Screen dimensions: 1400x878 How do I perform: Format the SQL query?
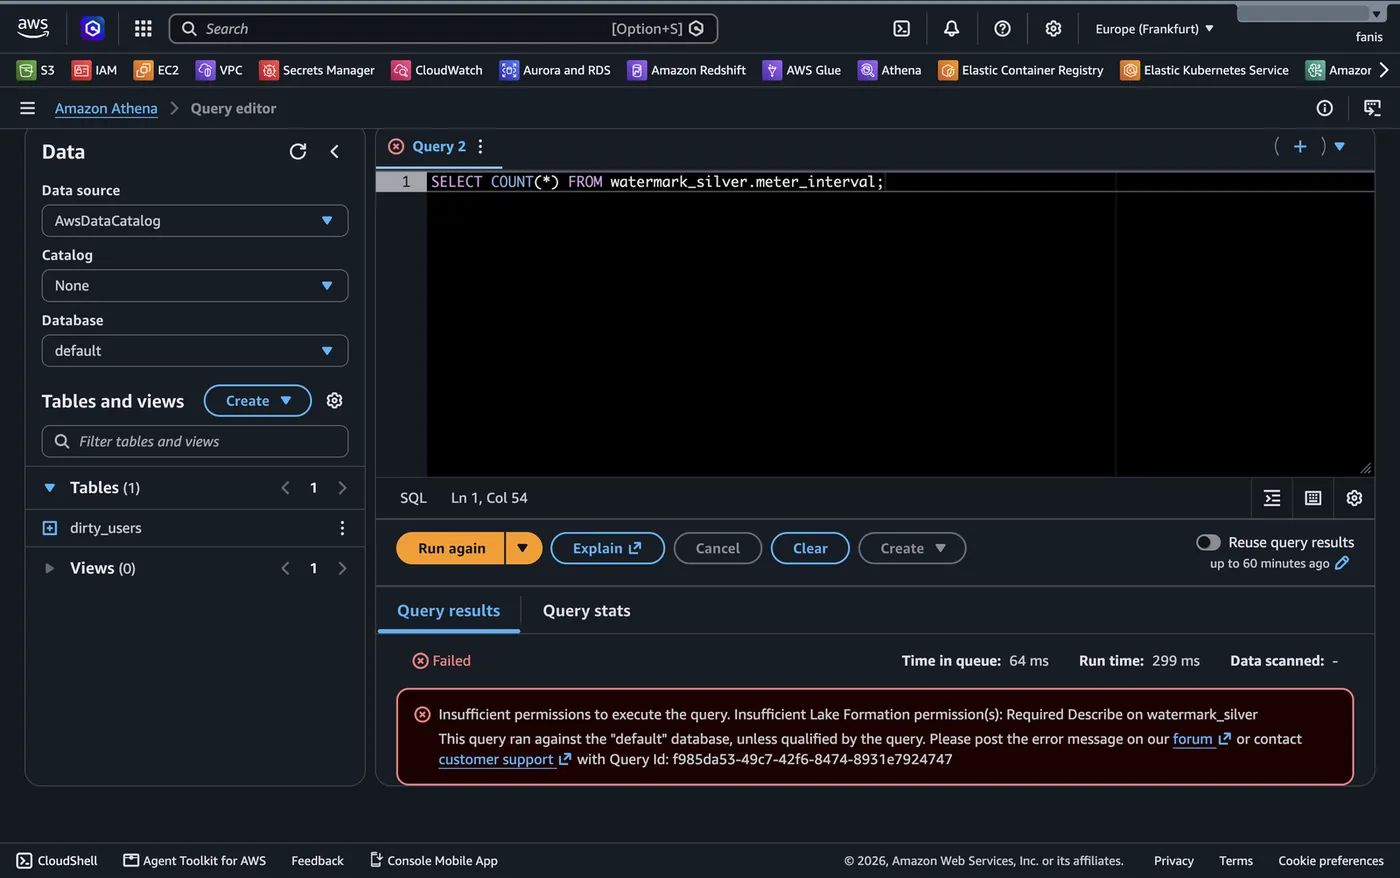pyautogui.click(x=1272, y=498)
